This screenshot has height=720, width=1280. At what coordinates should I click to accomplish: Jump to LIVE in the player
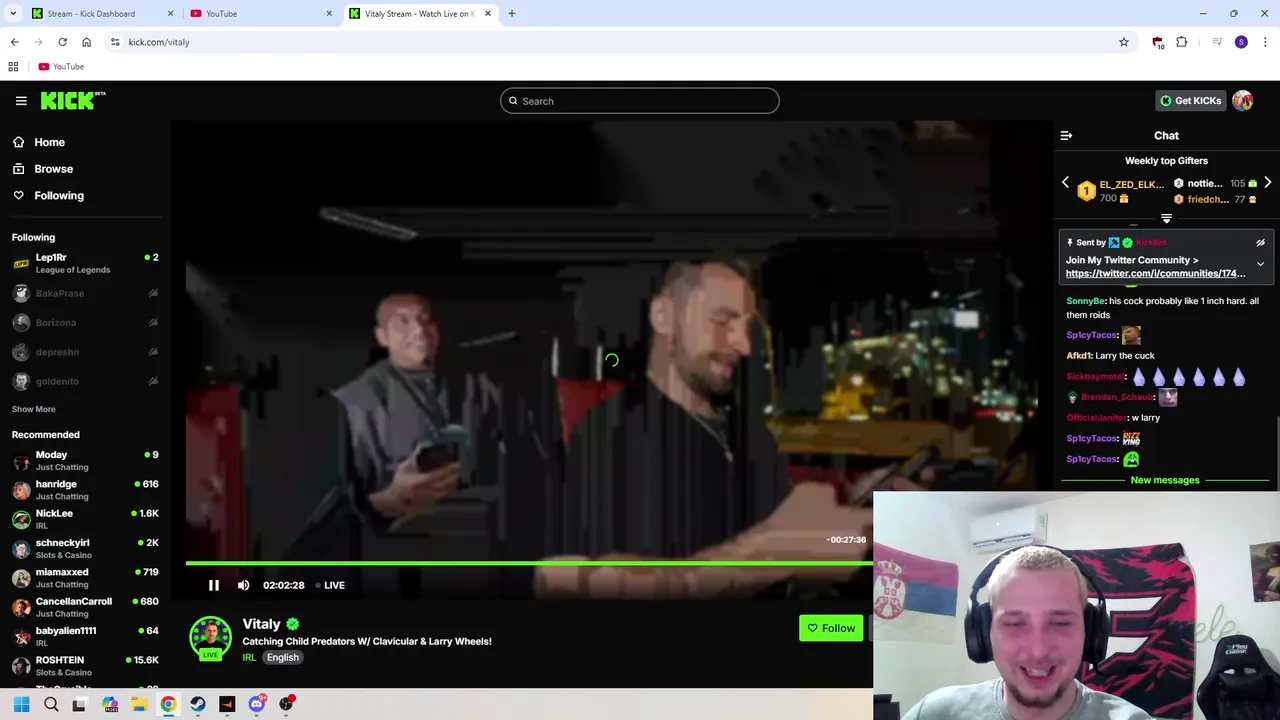[330, 585]
